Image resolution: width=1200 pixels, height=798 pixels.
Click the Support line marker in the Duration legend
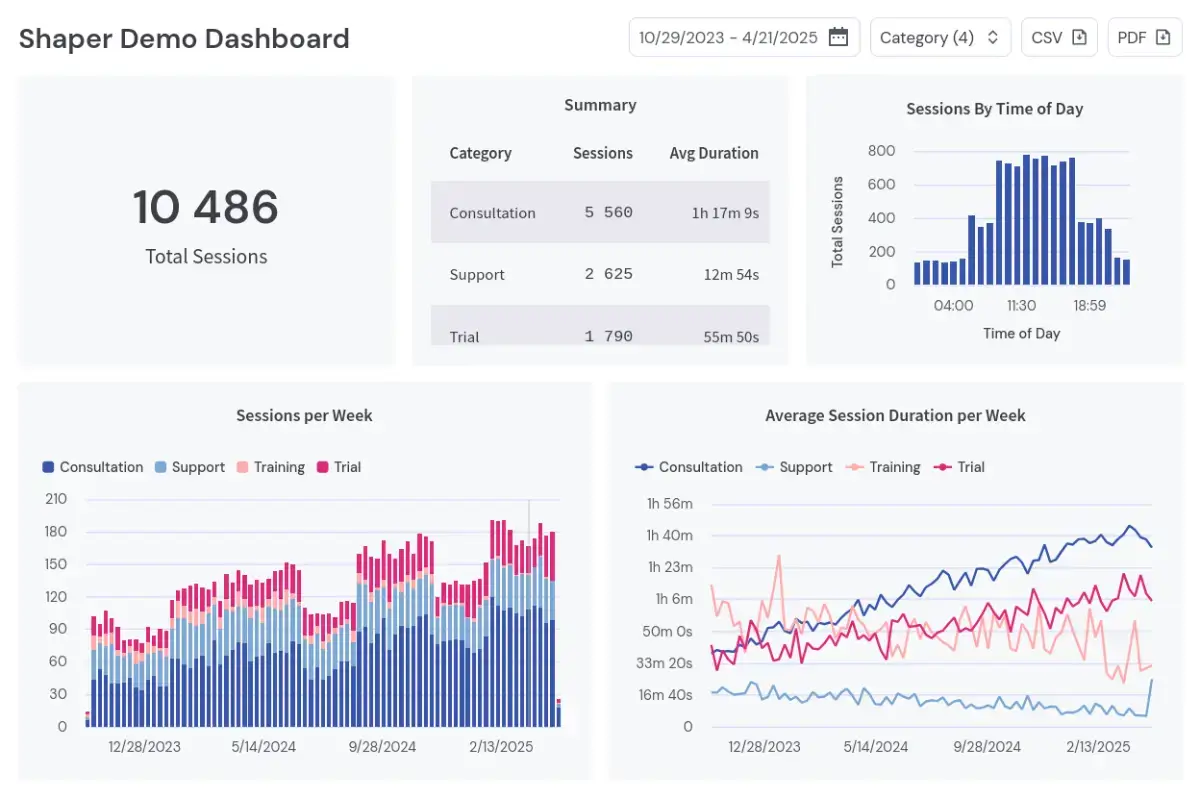[x=765, y=467]
